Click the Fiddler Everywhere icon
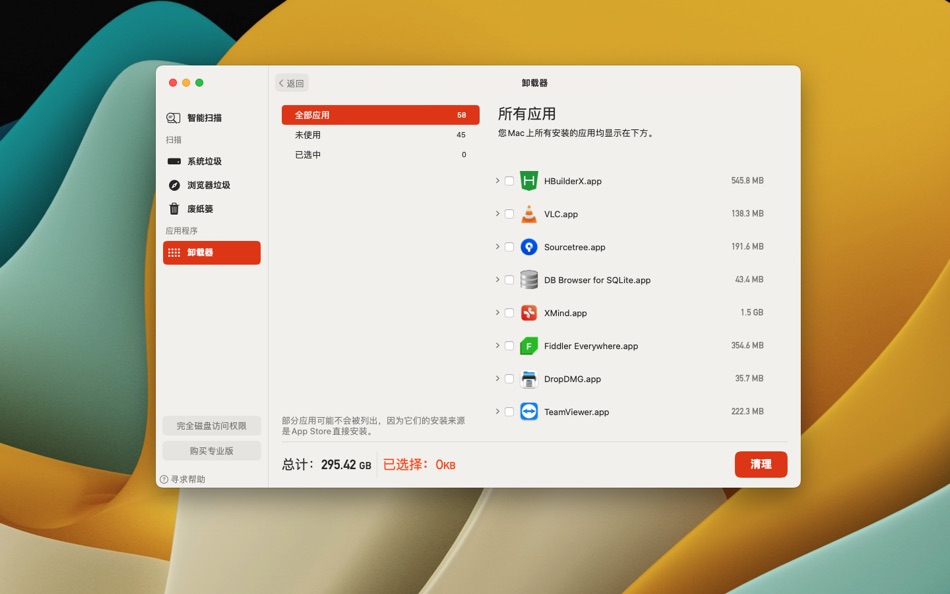Viewport: 950px width, 594px height. point(529,345)
